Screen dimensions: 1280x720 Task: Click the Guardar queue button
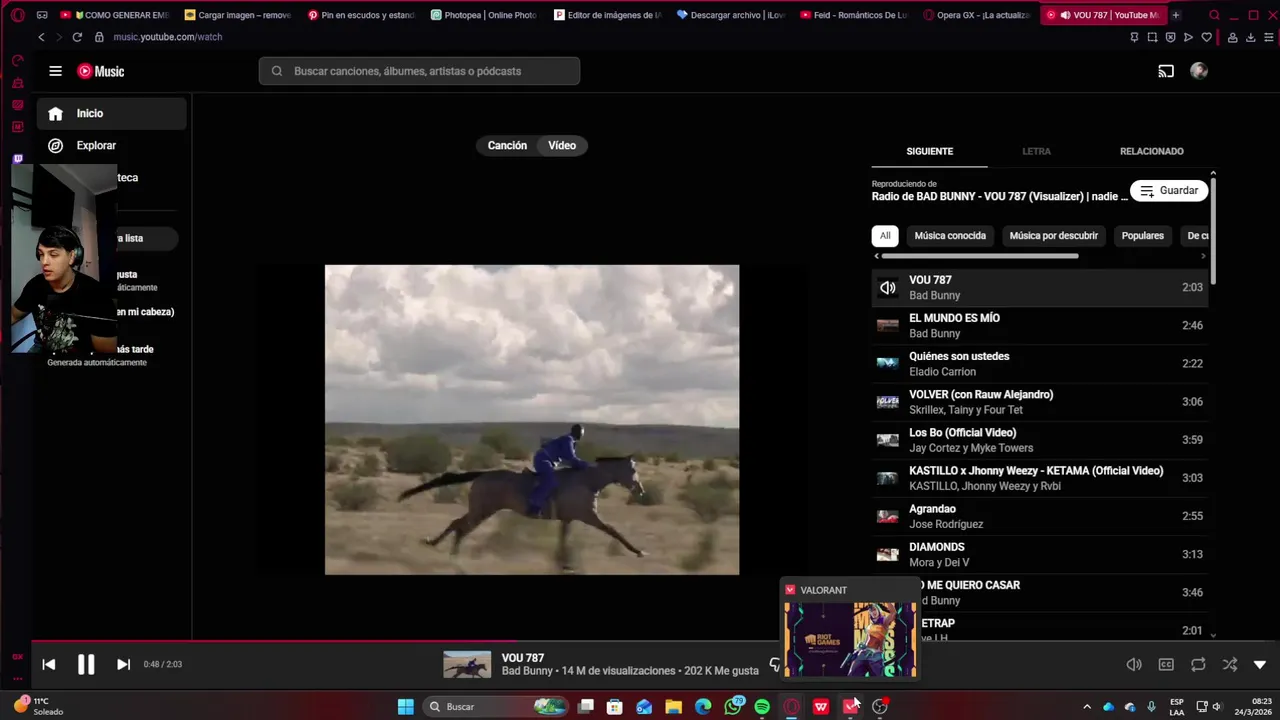click(1169, 191)
